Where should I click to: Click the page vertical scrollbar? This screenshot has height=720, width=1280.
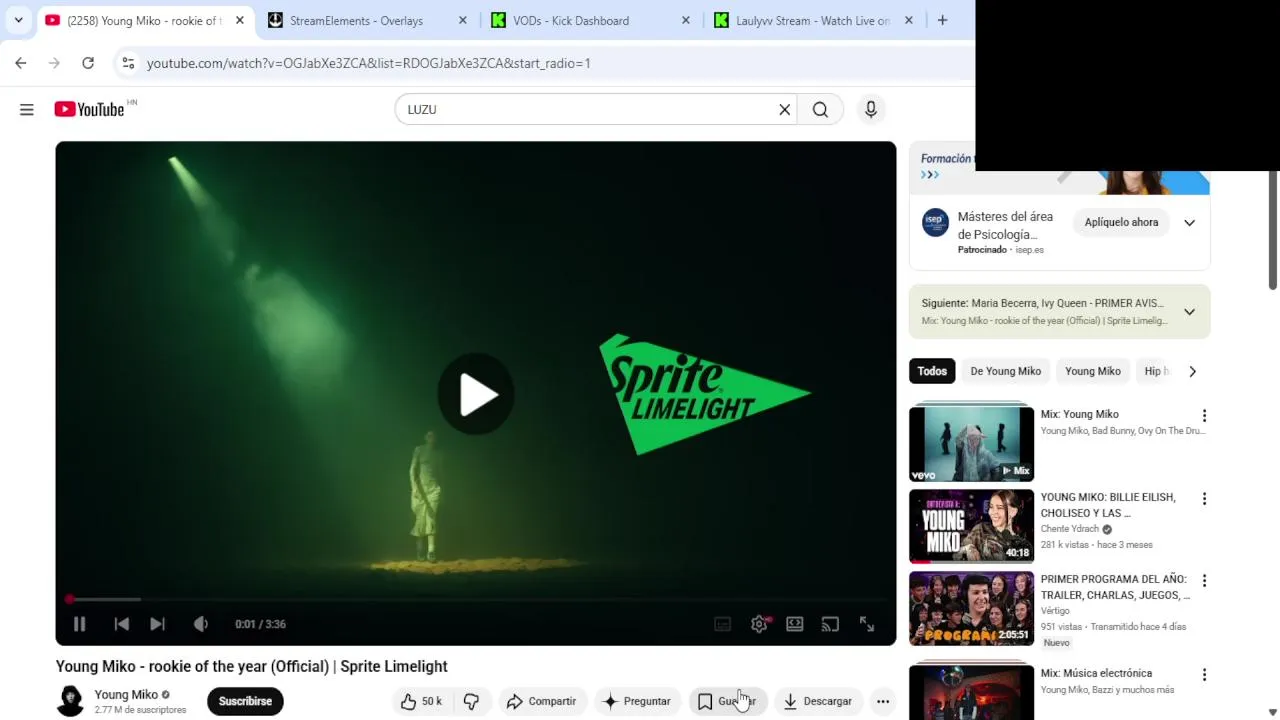pos(1273,230)
